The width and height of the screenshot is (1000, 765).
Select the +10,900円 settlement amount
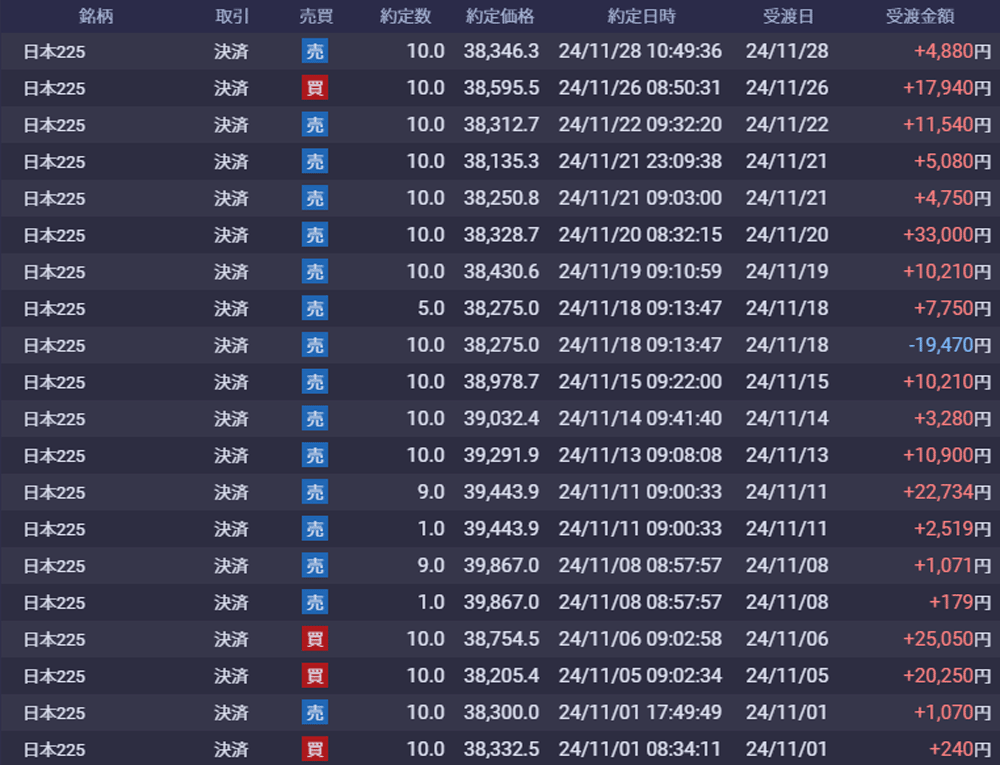947,456
